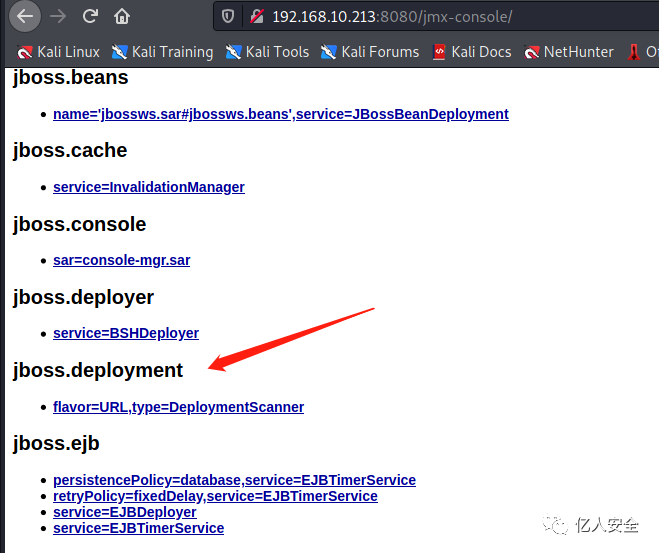The height and width of the screenshot is (553, 659).
Task: Open the NetHunter bookmark
Action: tap(569, 52)
